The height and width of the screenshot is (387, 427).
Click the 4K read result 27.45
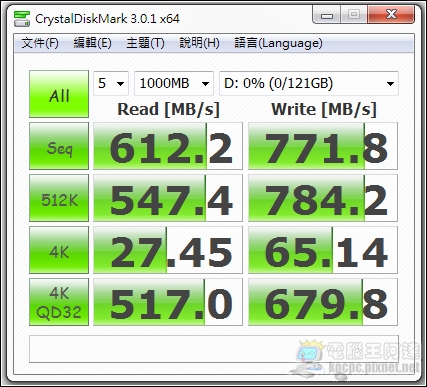pyautogui.click(x=168, y=250)
